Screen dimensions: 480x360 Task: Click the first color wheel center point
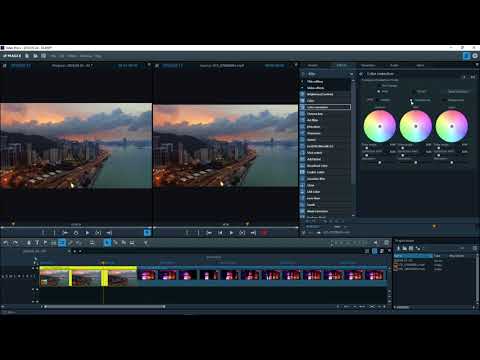click(380, 126)
